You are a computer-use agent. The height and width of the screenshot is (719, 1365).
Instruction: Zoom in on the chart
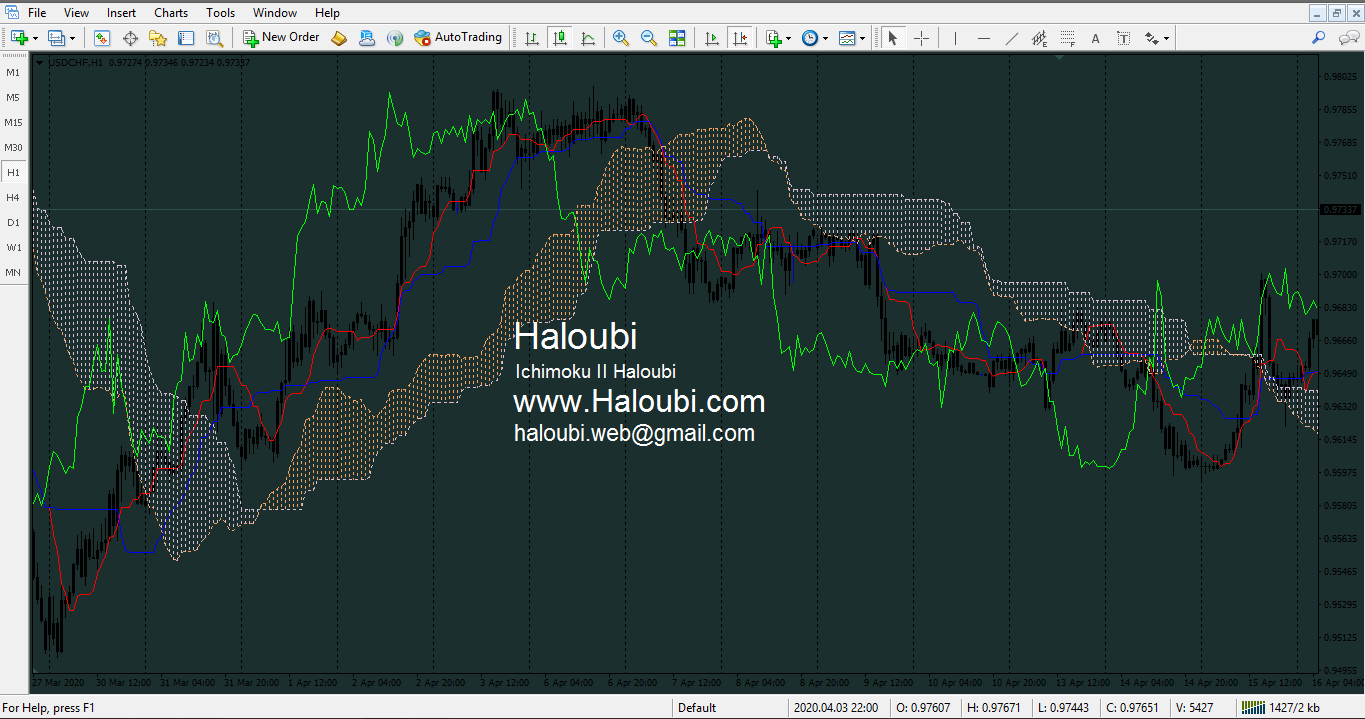(x=621, y=38)
